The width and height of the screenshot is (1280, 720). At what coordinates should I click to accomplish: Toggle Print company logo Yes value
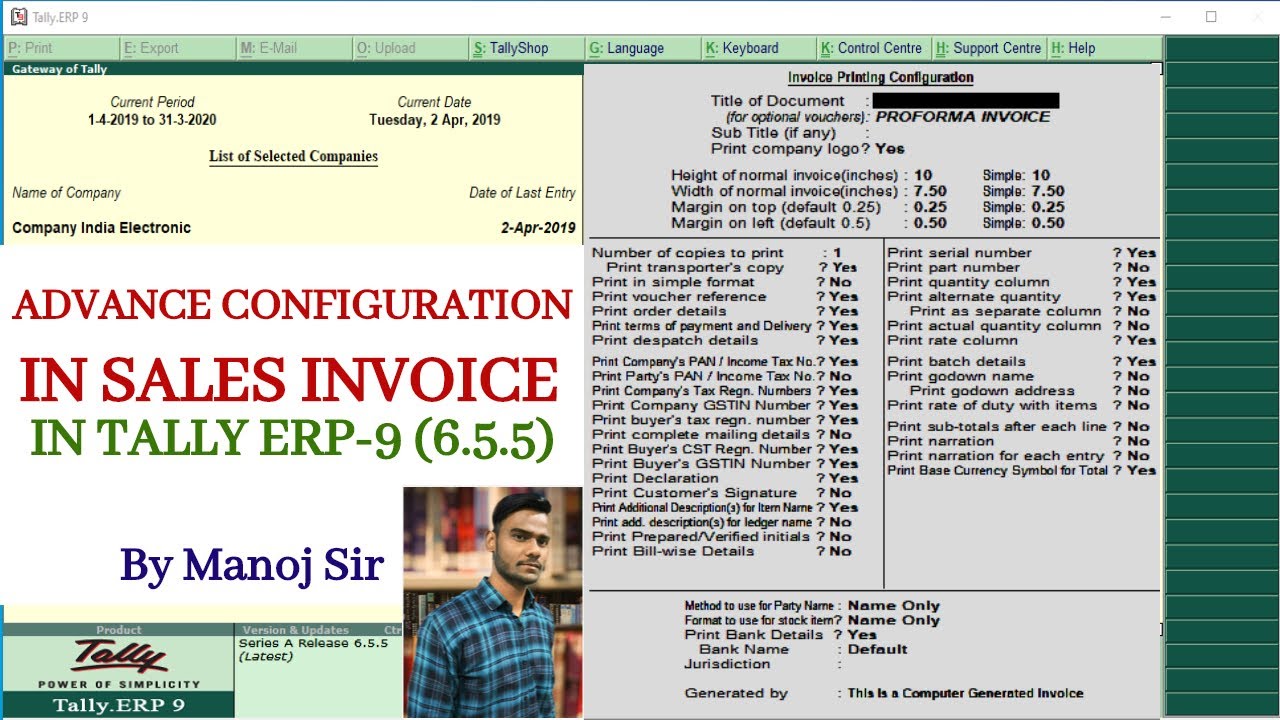(x=890, y=149)
